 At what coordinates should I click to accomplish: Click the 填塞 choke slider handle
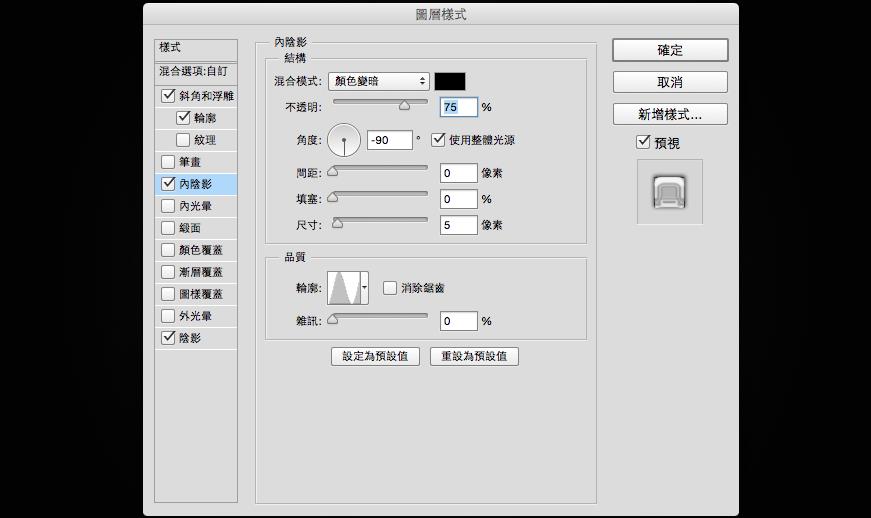pyautogui.click(x=333, y=197)
